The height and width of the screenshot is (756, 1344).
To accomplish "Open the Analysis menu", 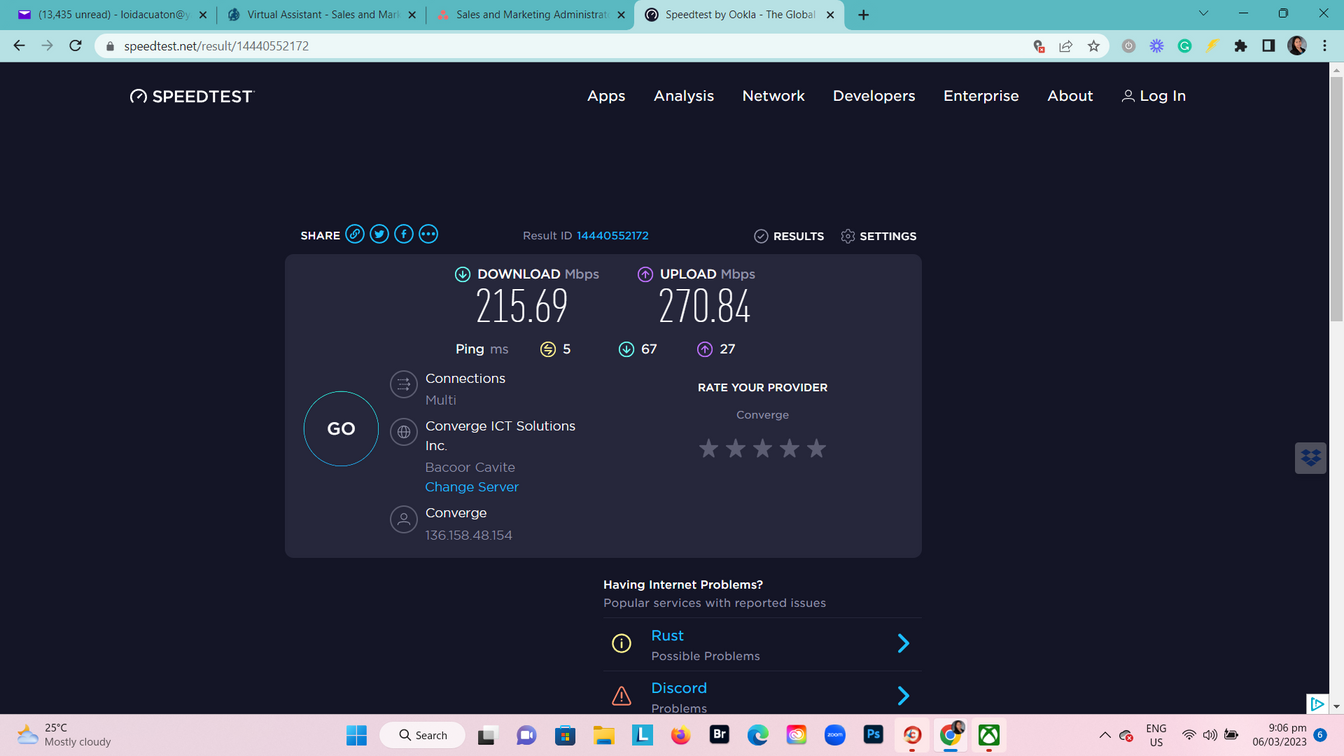I will tap(684, 96).
